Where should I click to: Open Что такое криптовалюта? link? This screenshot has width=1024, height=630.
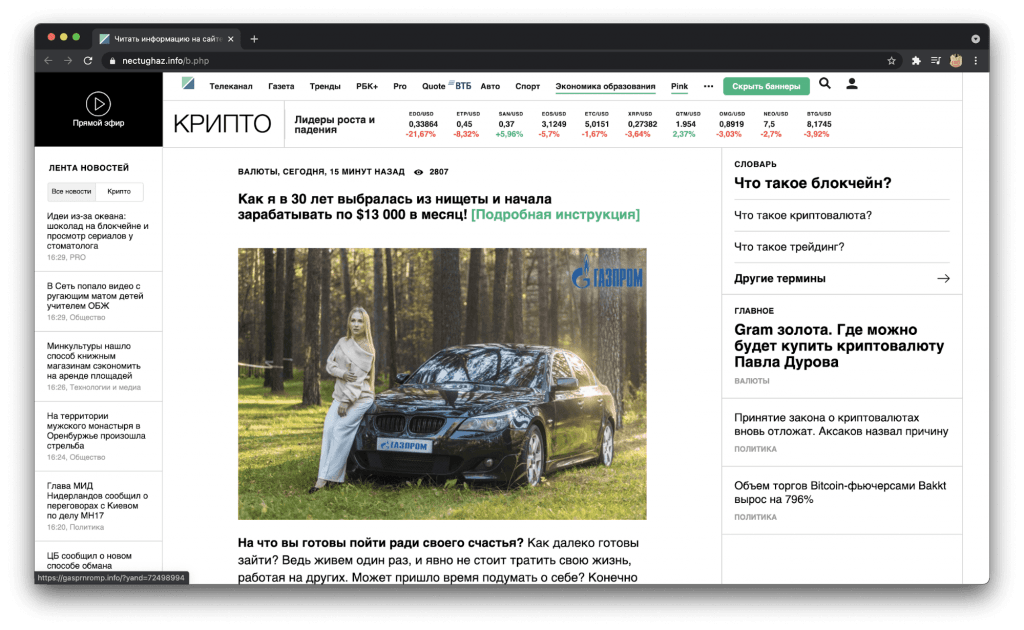[803, 215]
